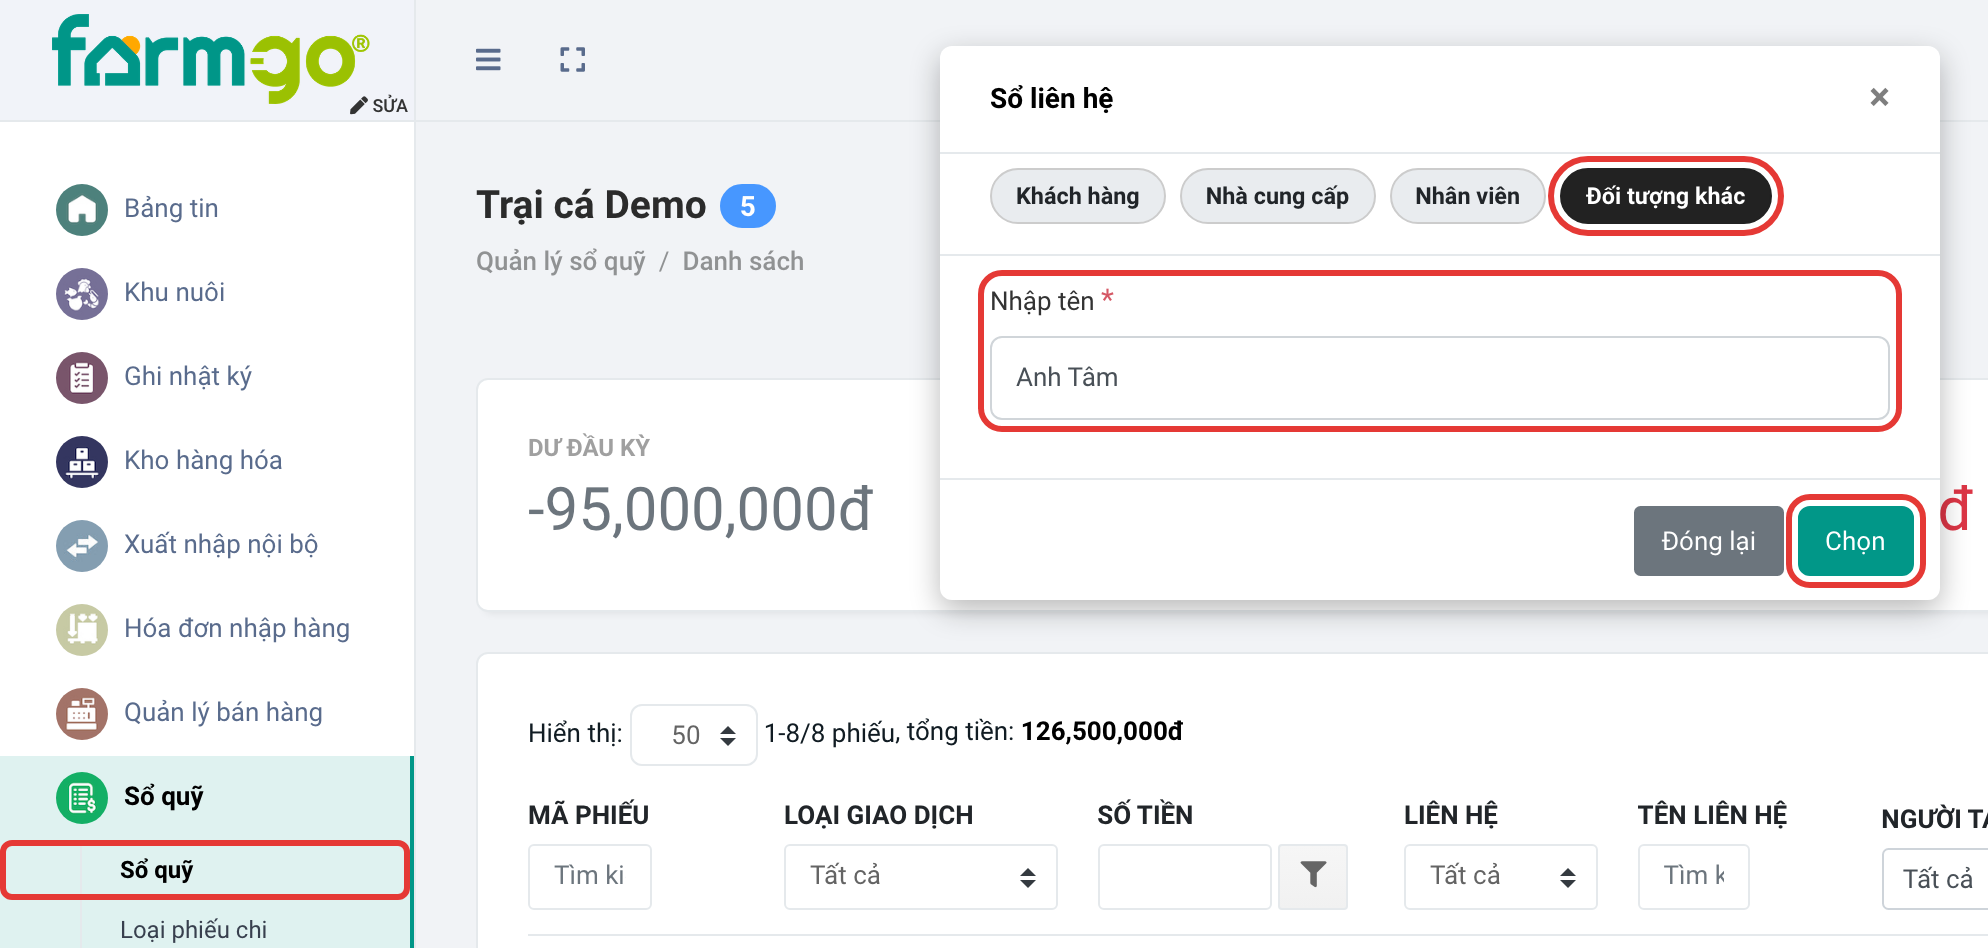Click the Đóng lại button

[1708, 541]
